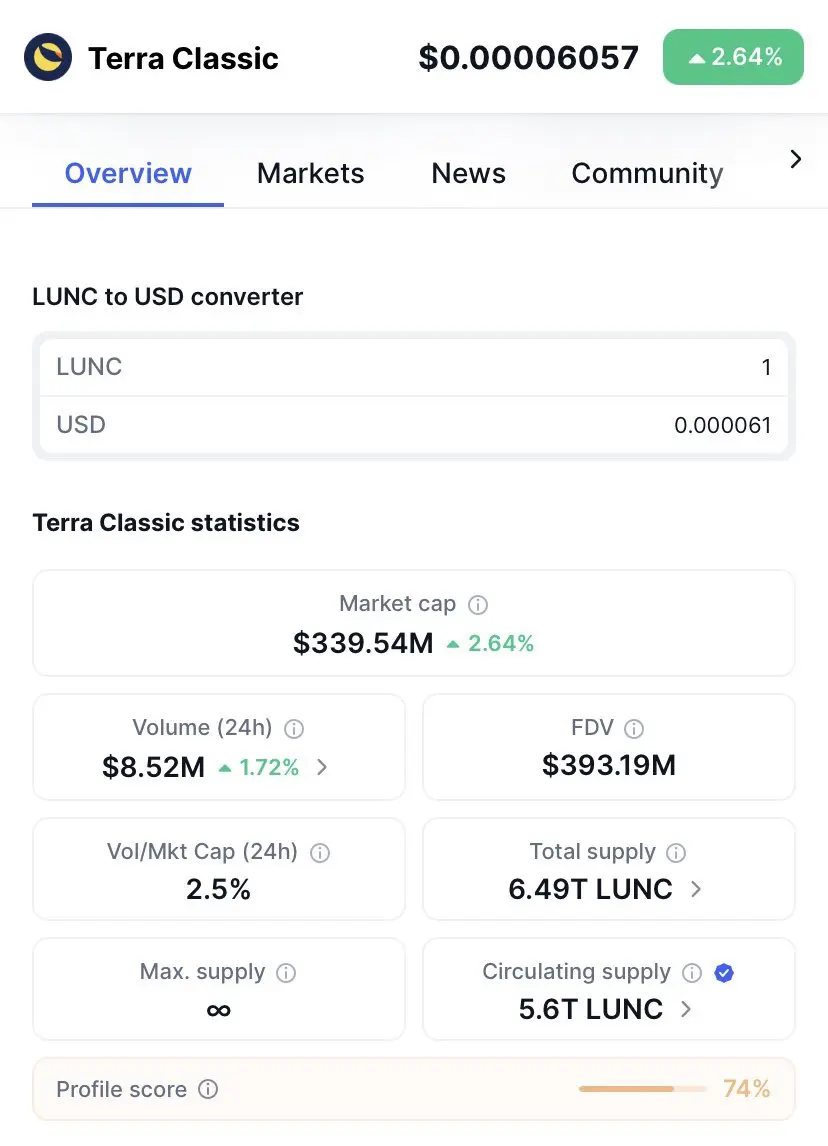The width and height of the screenshot is (828, 1146).
Task: Click the Terra Classic coin logo
Action: (48, 57)
